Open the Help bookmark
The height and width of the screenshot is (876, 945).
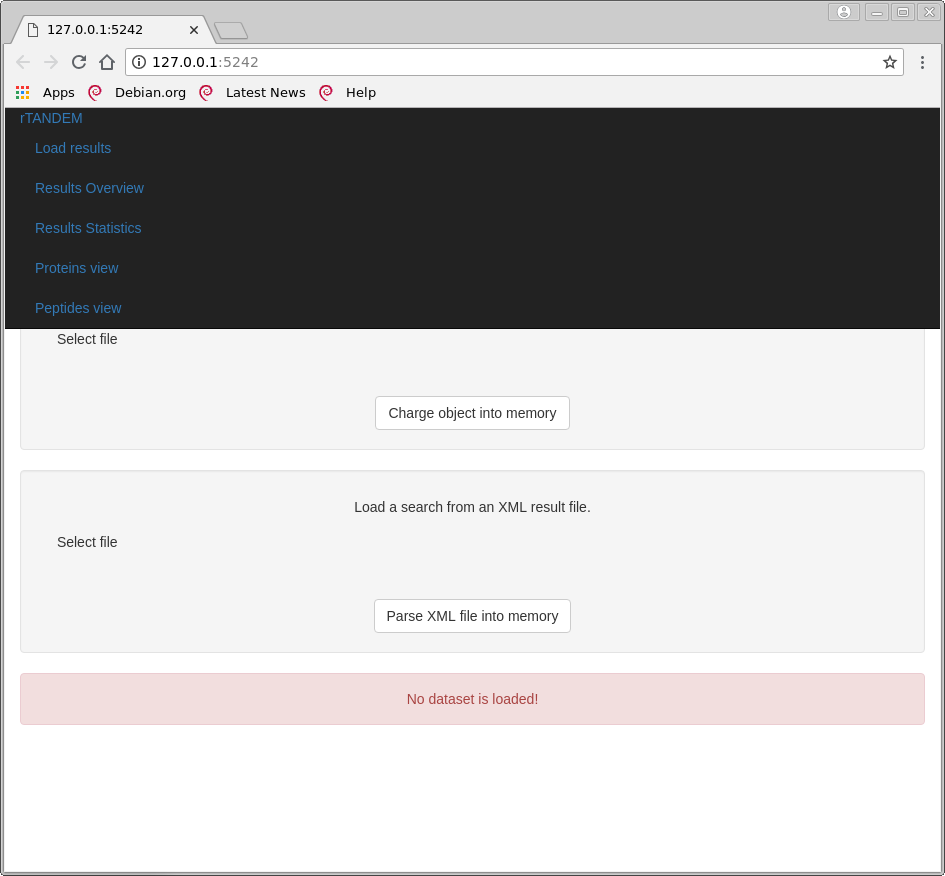coord(348,92)
